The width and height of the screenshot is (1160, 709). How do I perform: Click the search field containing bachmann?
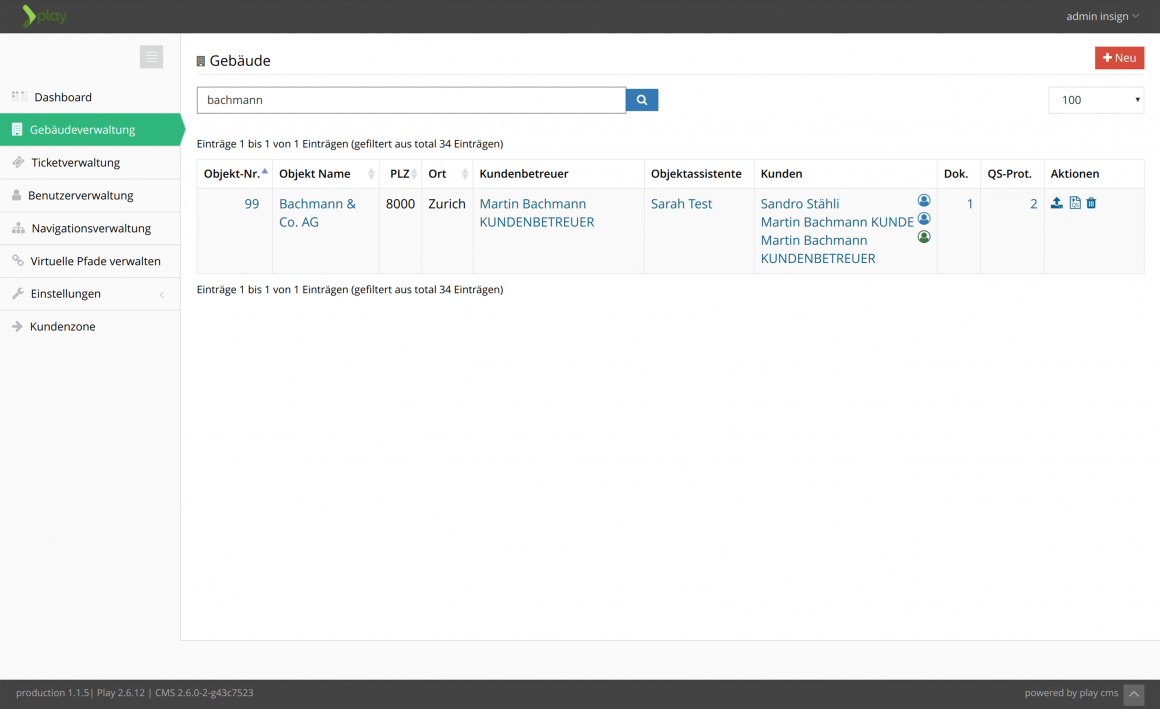[x=411, y=100]
